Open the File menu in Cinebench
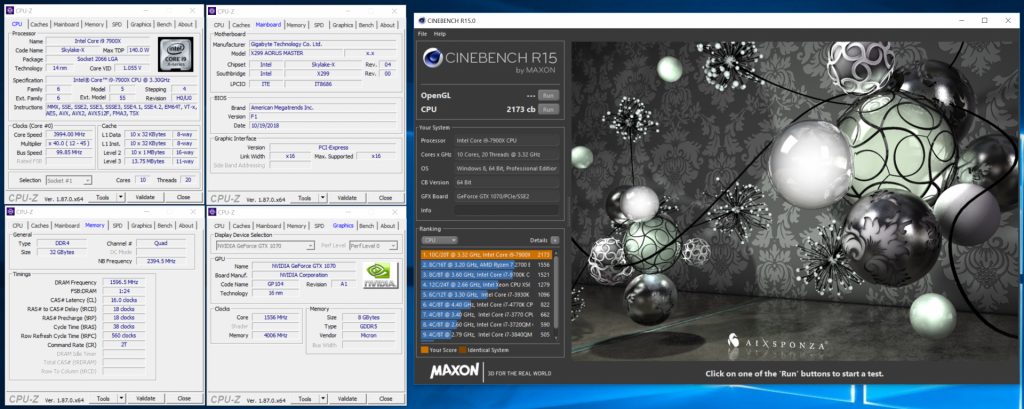1024x409 pixels. click(x=423, y=33)
